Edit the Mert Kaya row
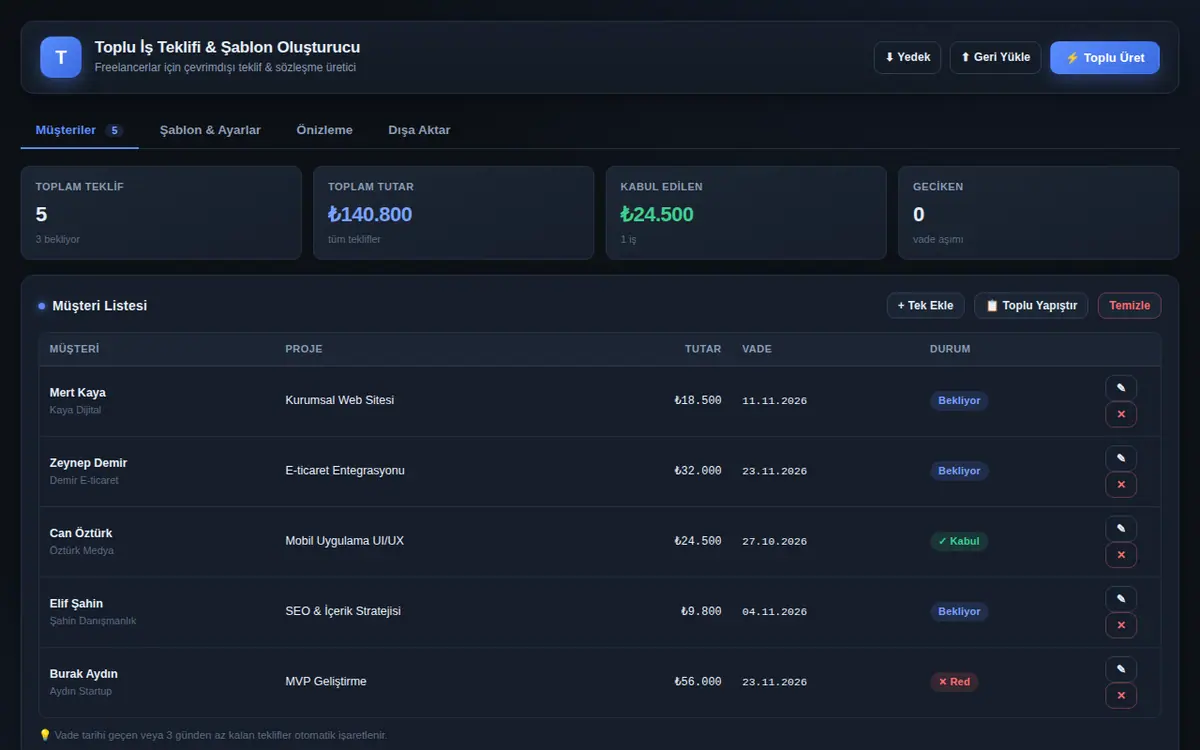Screen dimensions: 1200x750 [1121, 388]
